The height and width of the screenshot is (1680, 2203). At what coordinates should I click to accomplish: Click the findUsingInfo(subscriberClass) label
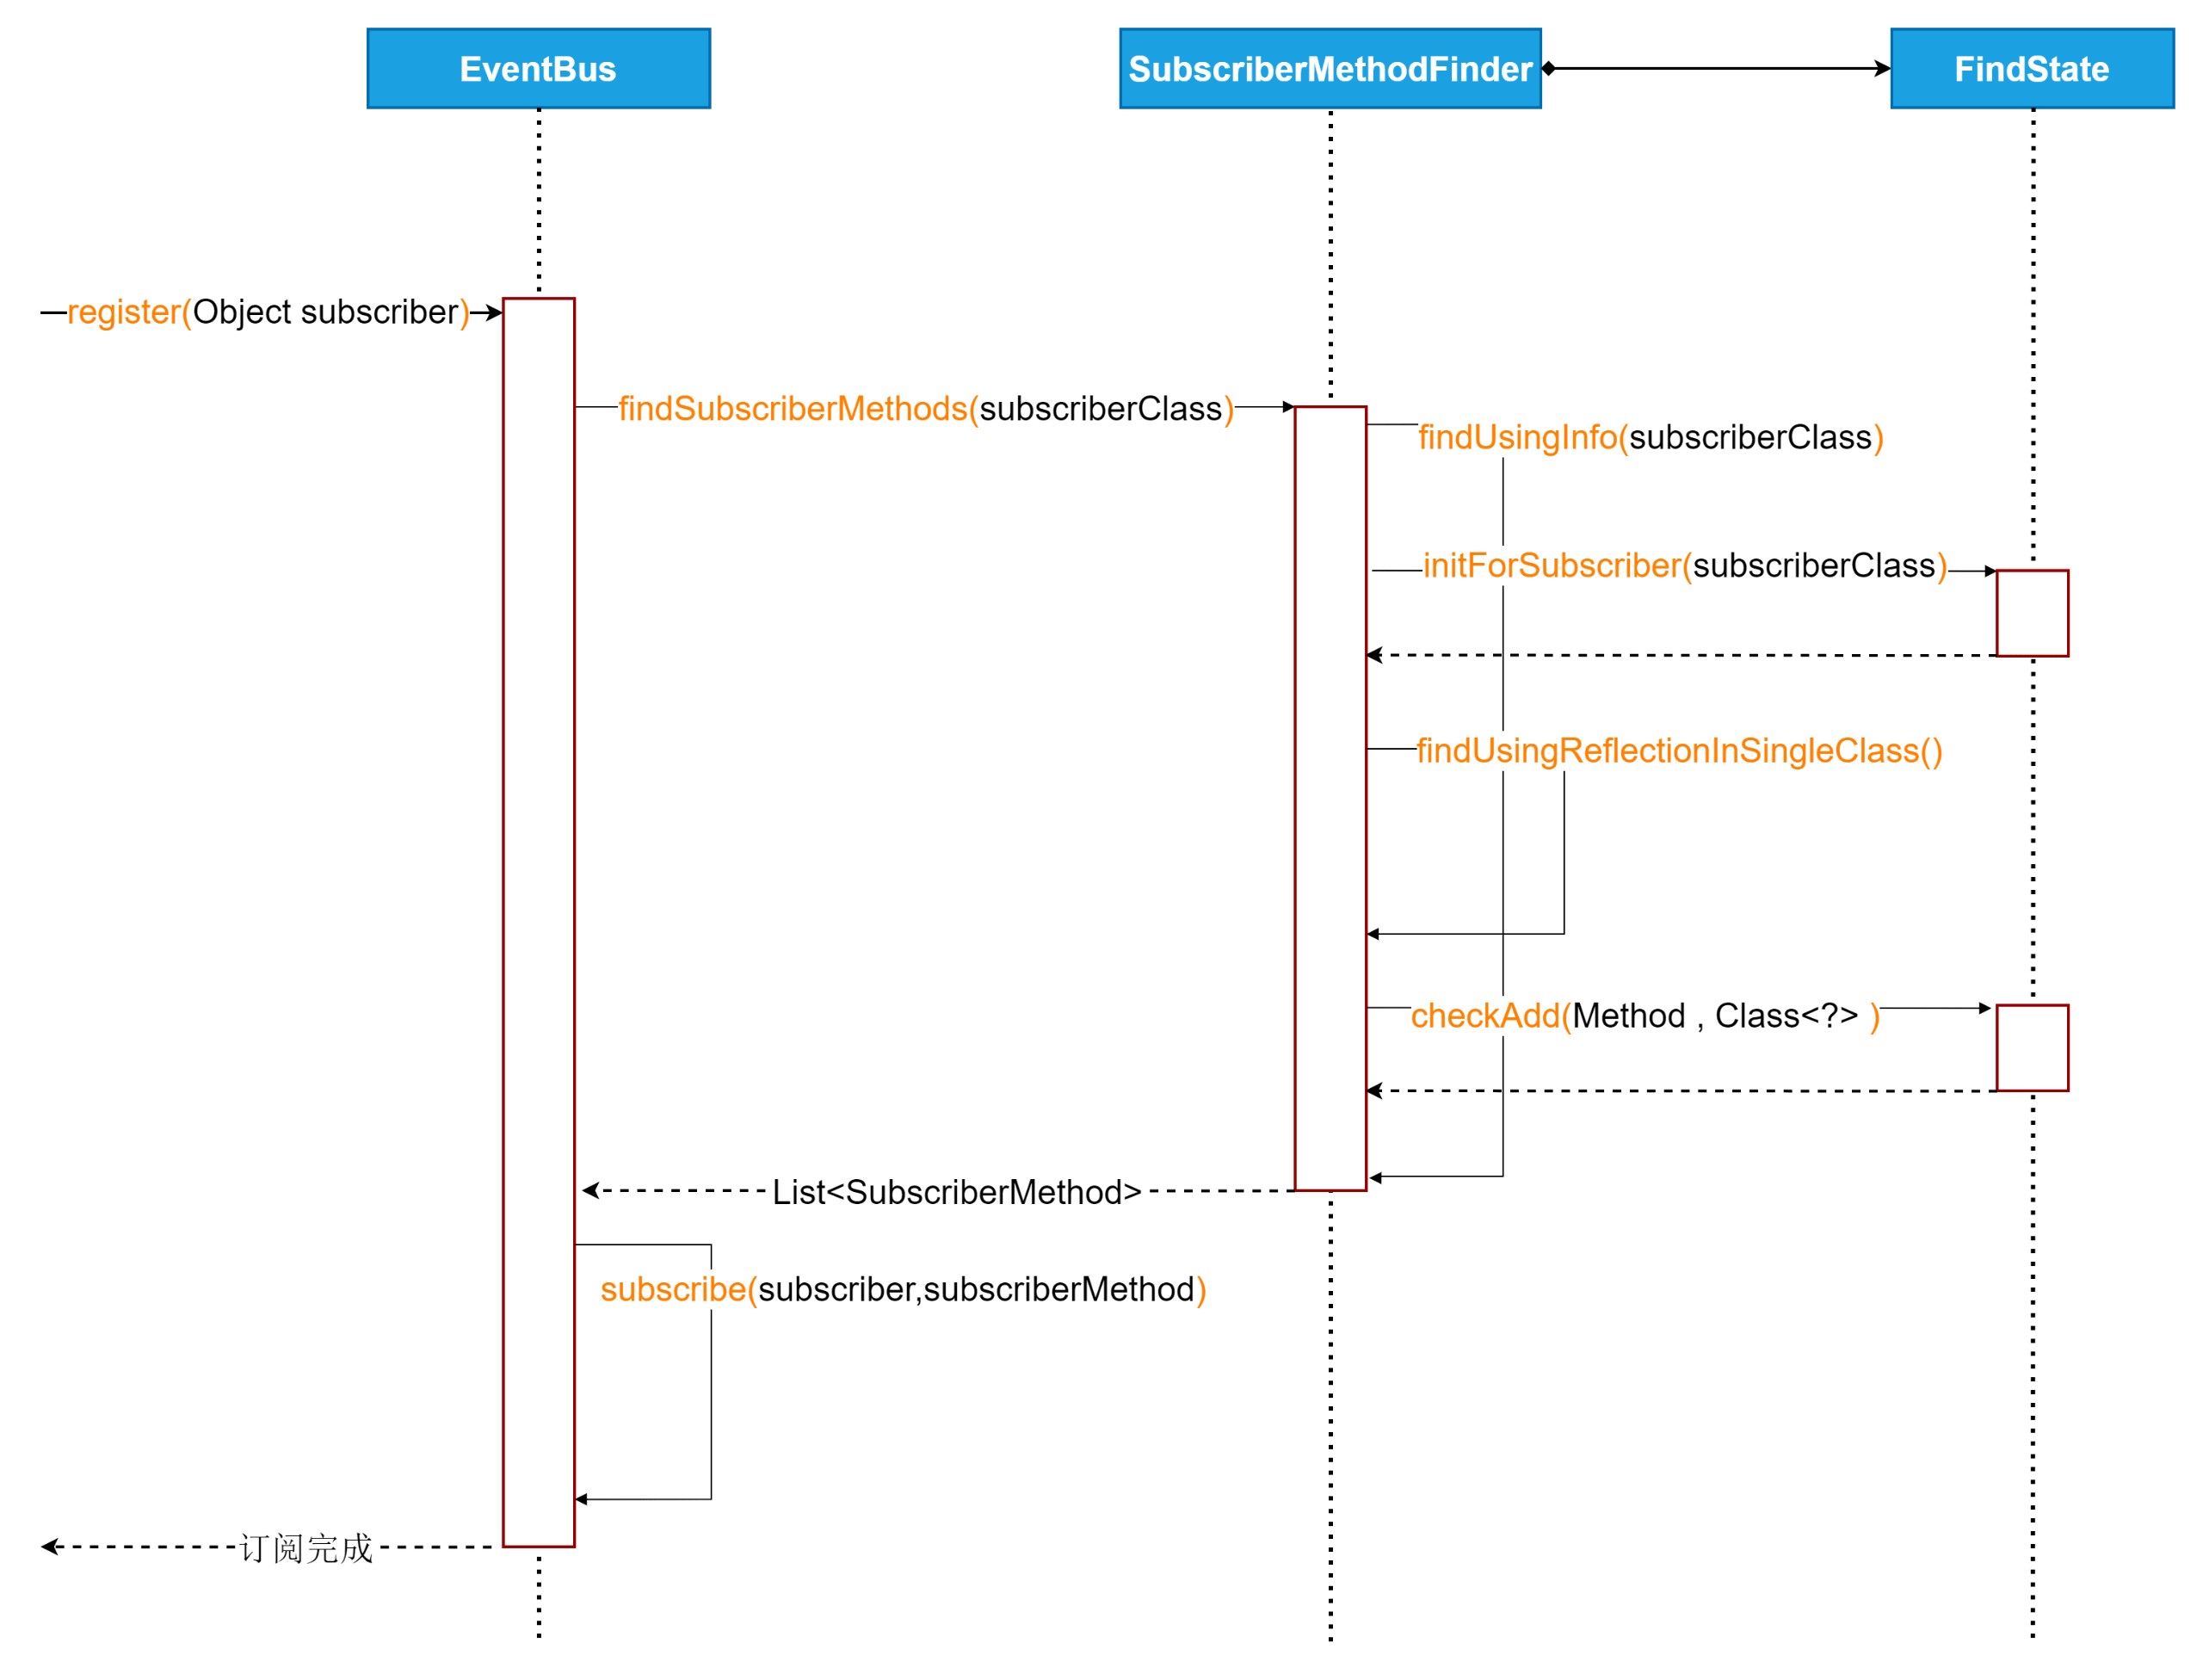point(1650,437)
